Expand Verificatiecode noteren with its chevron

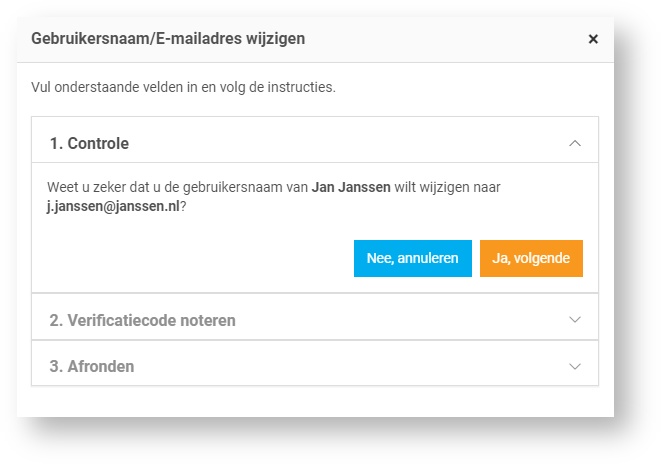[x=574, y=319]
